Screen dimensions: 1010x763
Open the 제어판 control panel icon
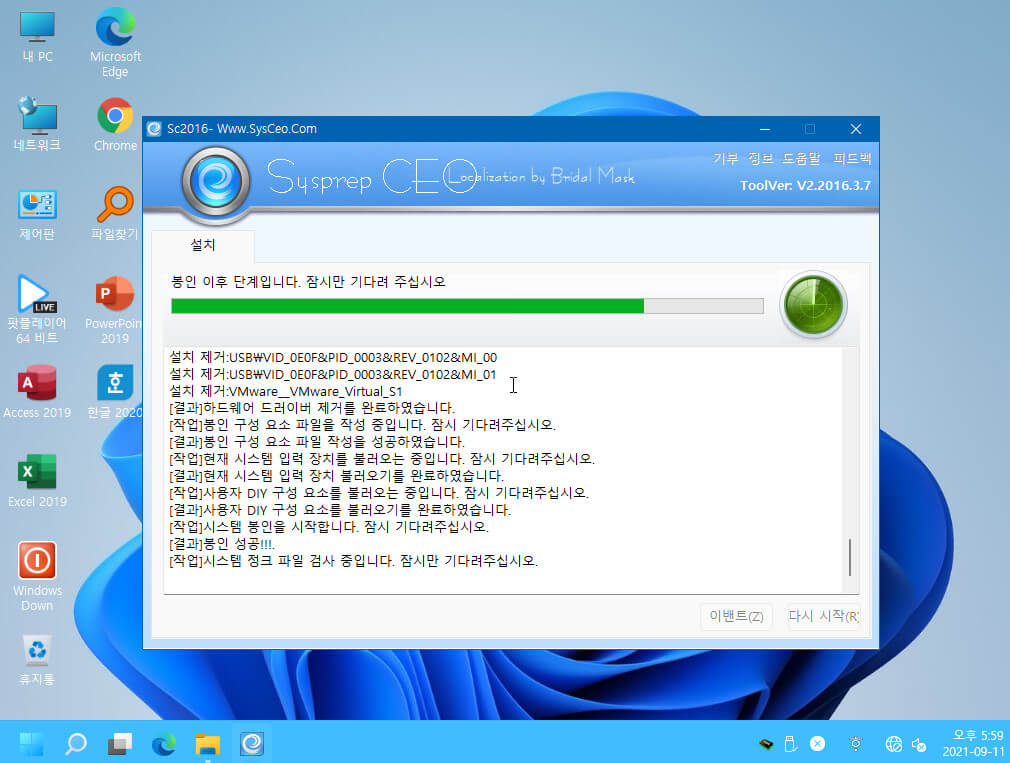(37, 214)
